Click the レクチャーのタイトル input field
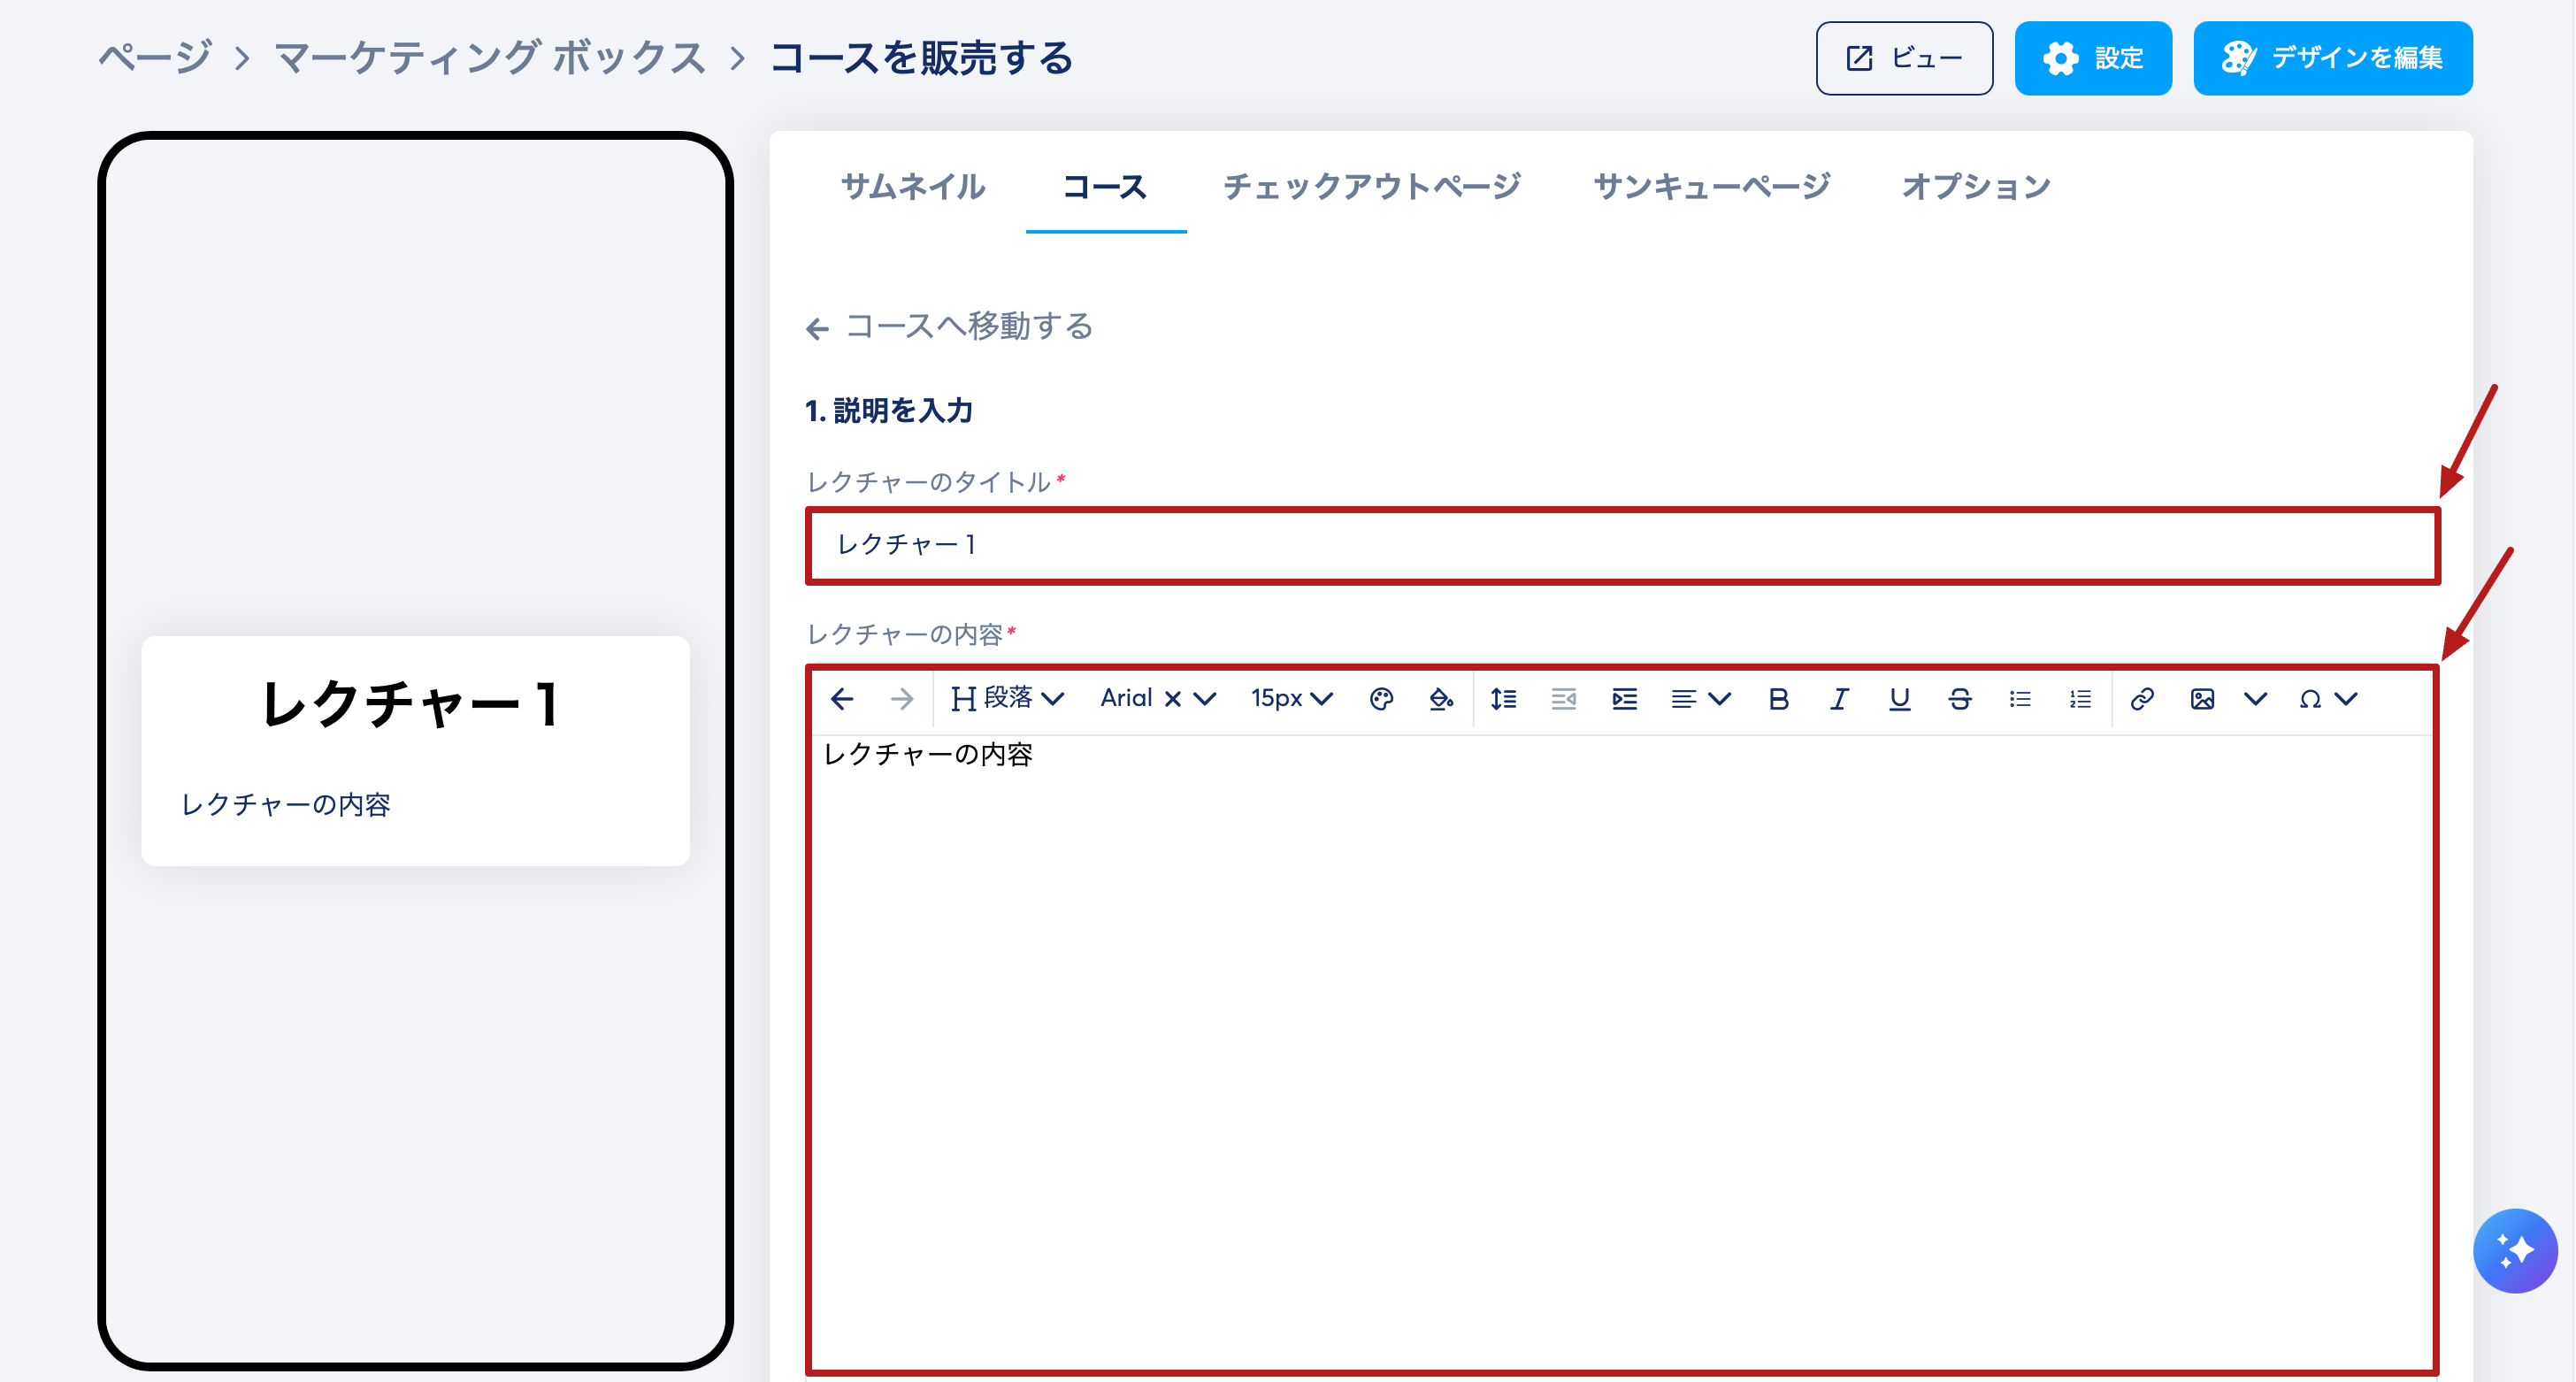Screen dimensions: 2576x1382 (x=1622, y=545)
